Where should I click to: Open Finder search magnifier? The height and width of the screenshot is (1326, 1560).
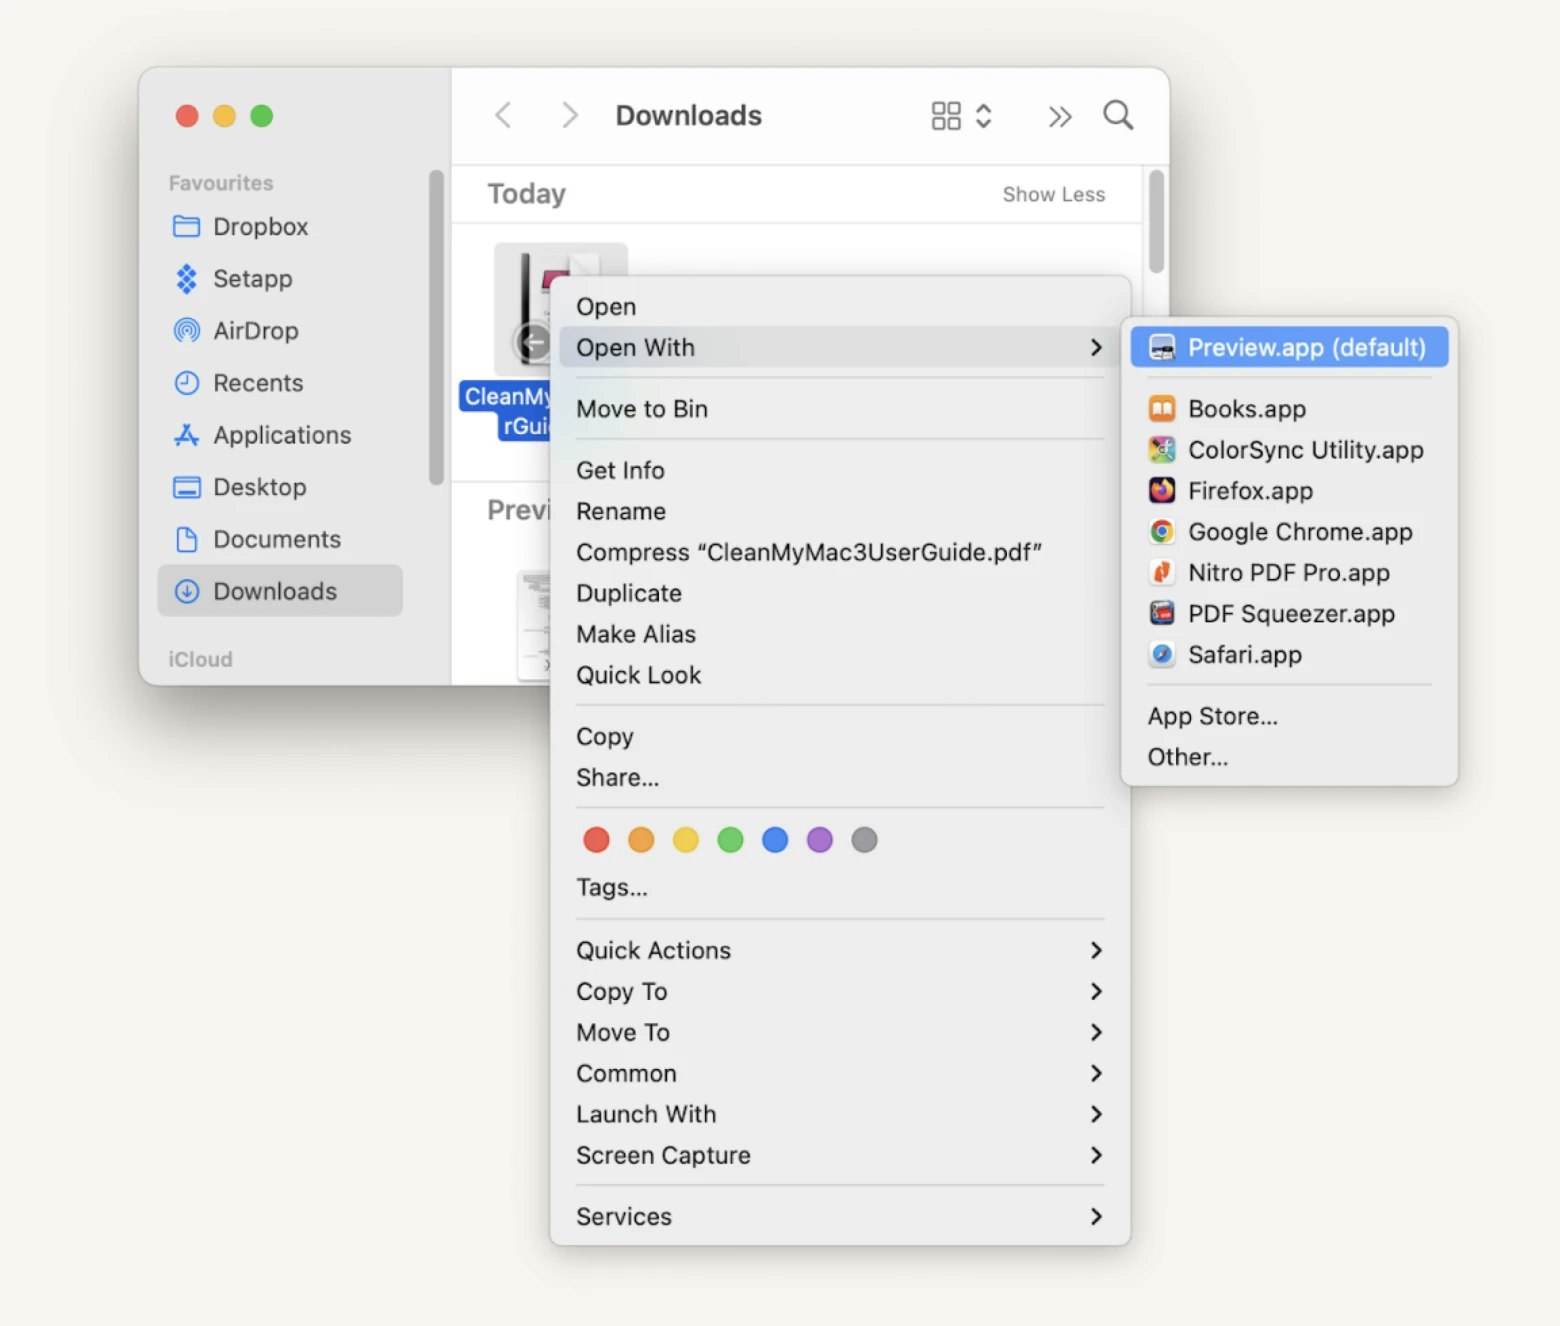click(1118, 116)
